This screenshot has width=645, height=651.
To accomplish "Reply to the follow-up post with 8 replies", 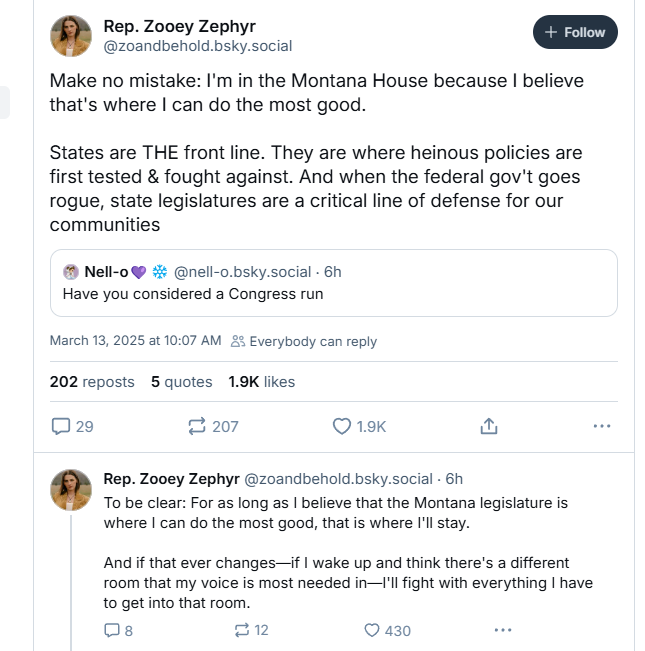I will click(x=111, y=630).
